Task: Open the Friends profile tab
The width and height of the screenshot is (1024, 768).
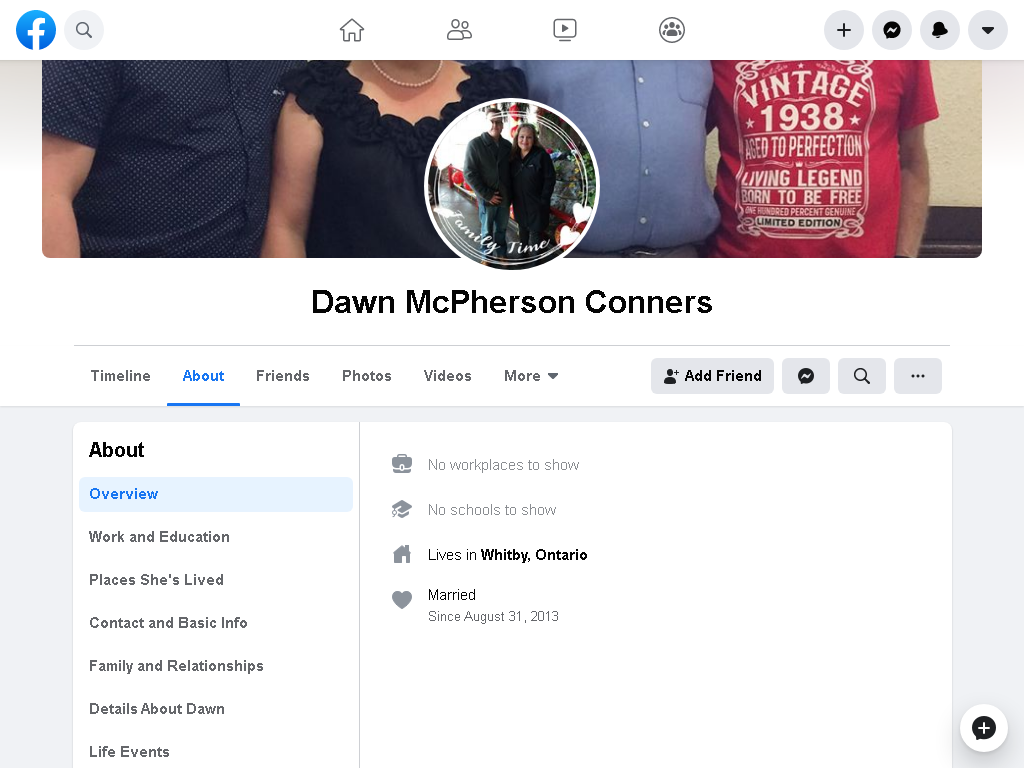Action: click(283, 376)
